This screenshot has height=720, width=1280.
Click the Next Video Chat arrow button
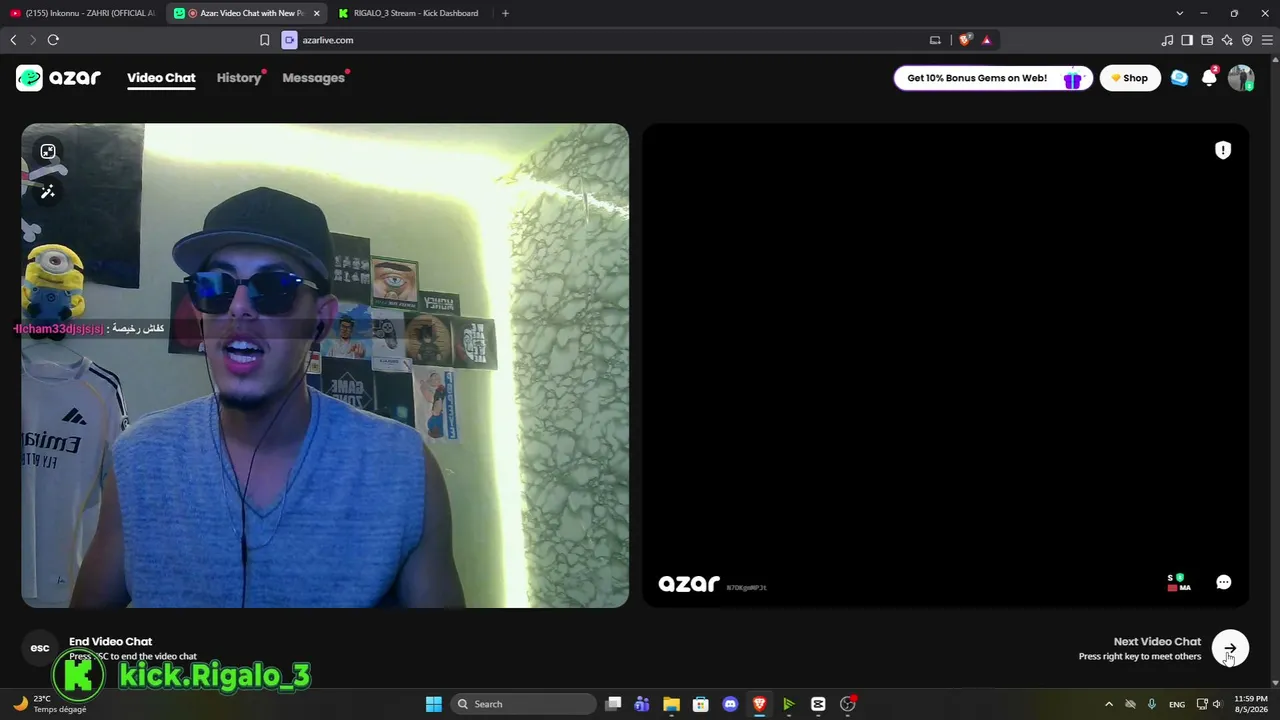point(1230,648)
